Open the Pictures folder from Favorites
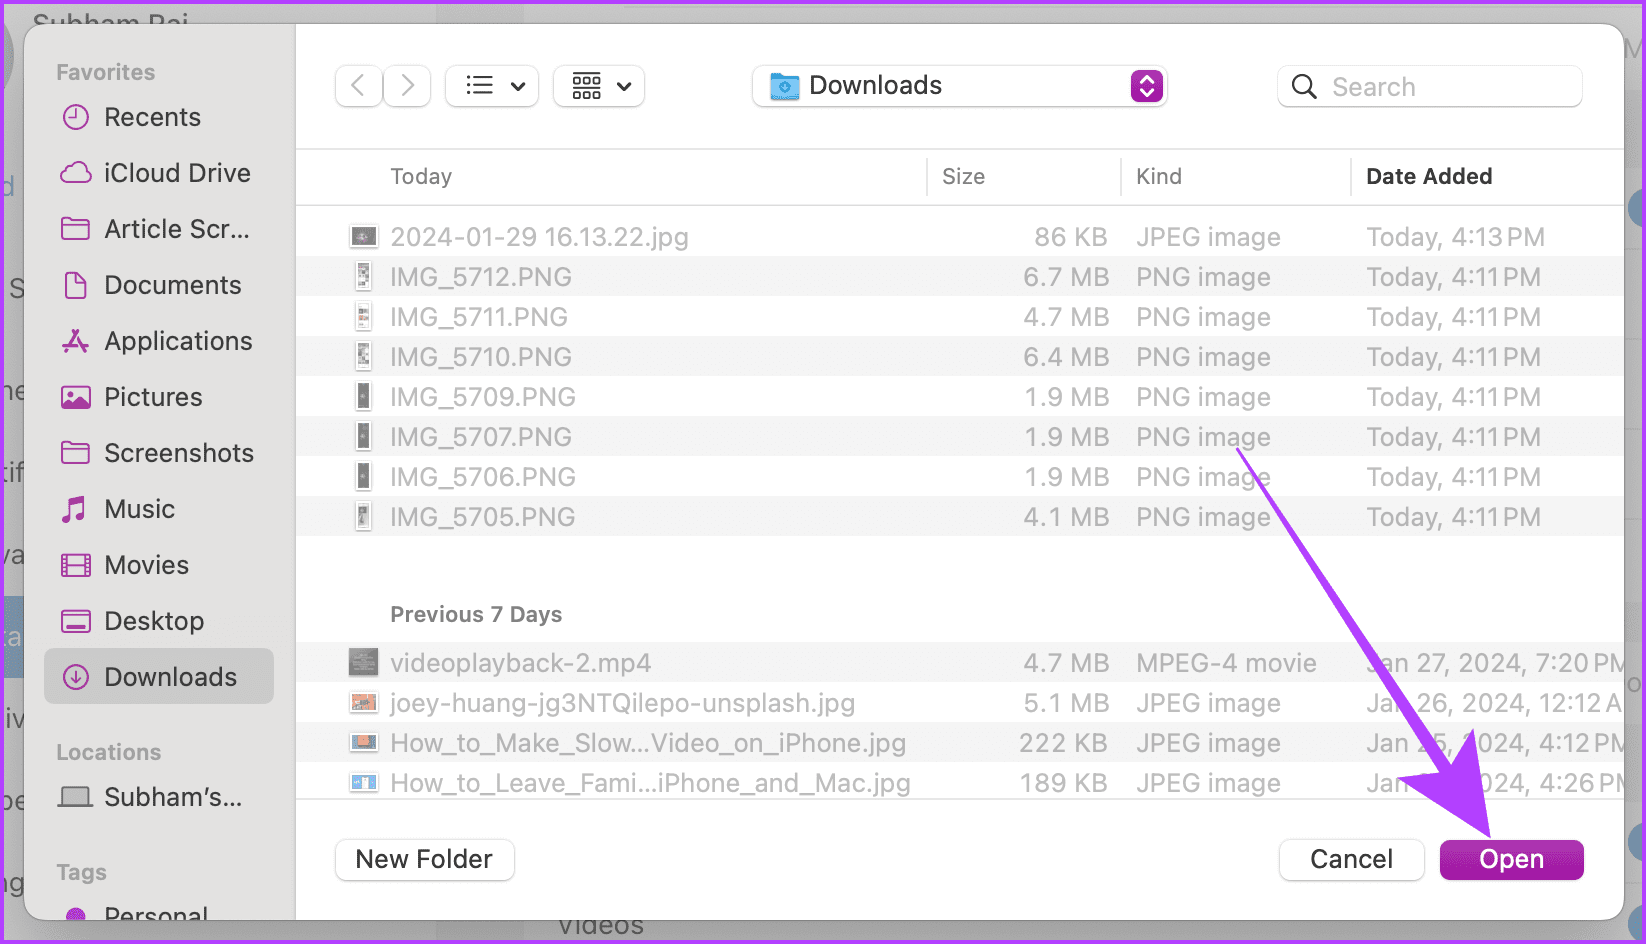Viewport: 1646px width, 944px height. (152, 397)
